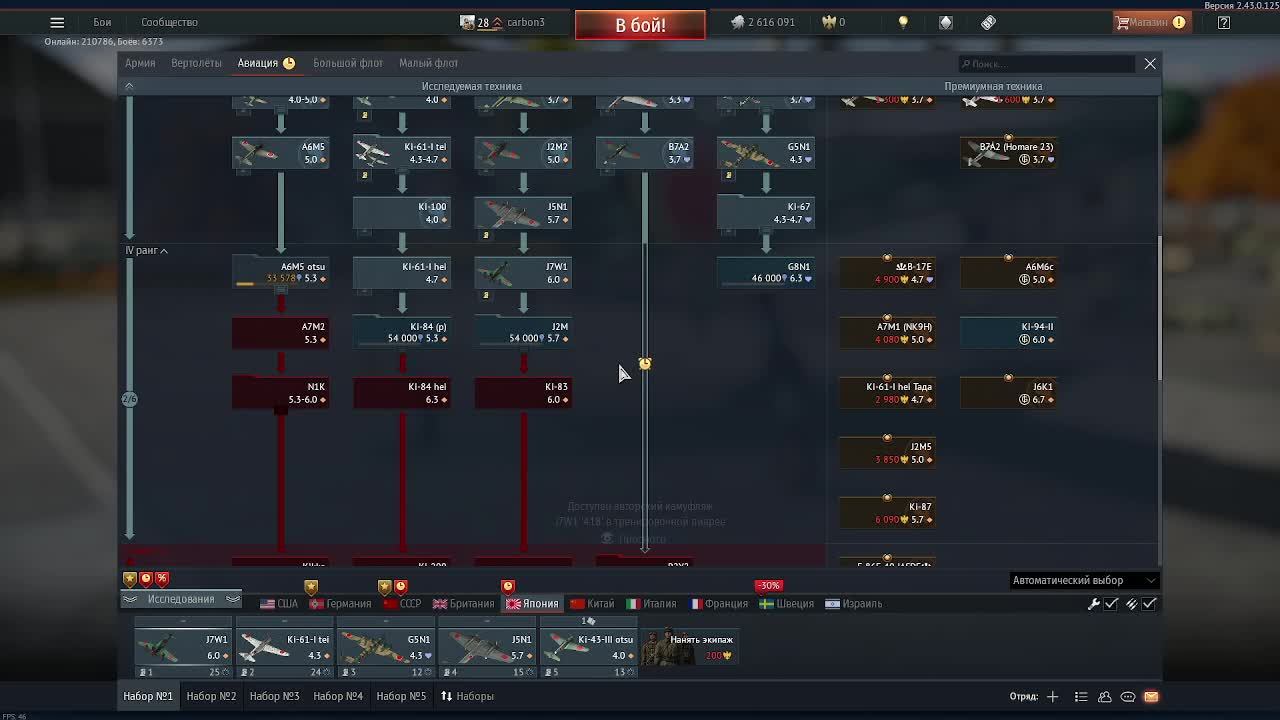Viewport: 1280px width, 720px height.
Task: Click the research tree vertical scrollbar
Action: [1160, 309]
